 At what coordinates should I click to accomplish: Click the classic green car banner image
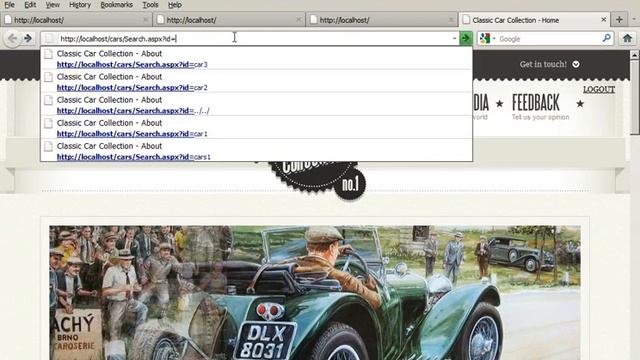click(315, 292)
